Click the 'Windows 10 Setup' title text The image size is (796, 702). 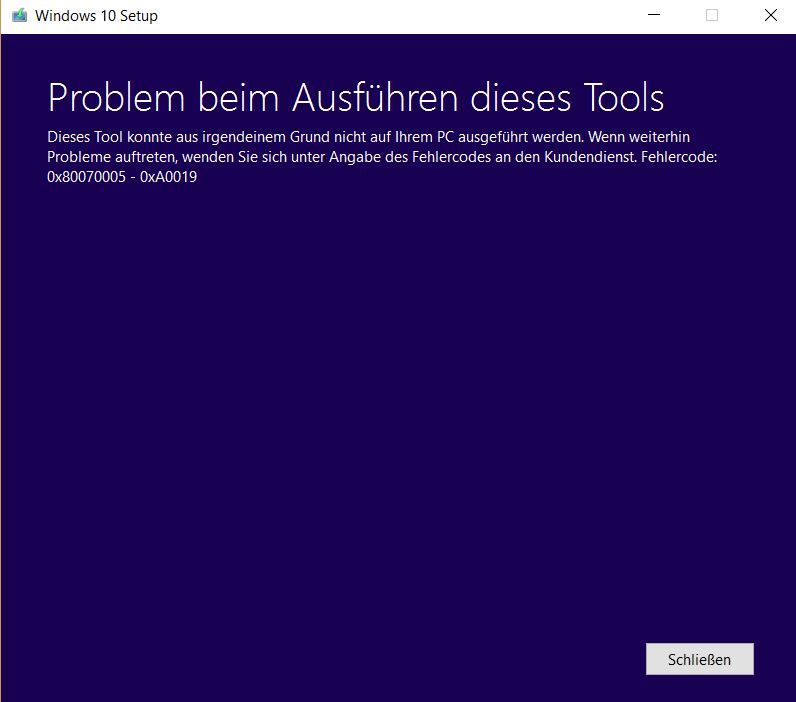click(x=96, y=16)
